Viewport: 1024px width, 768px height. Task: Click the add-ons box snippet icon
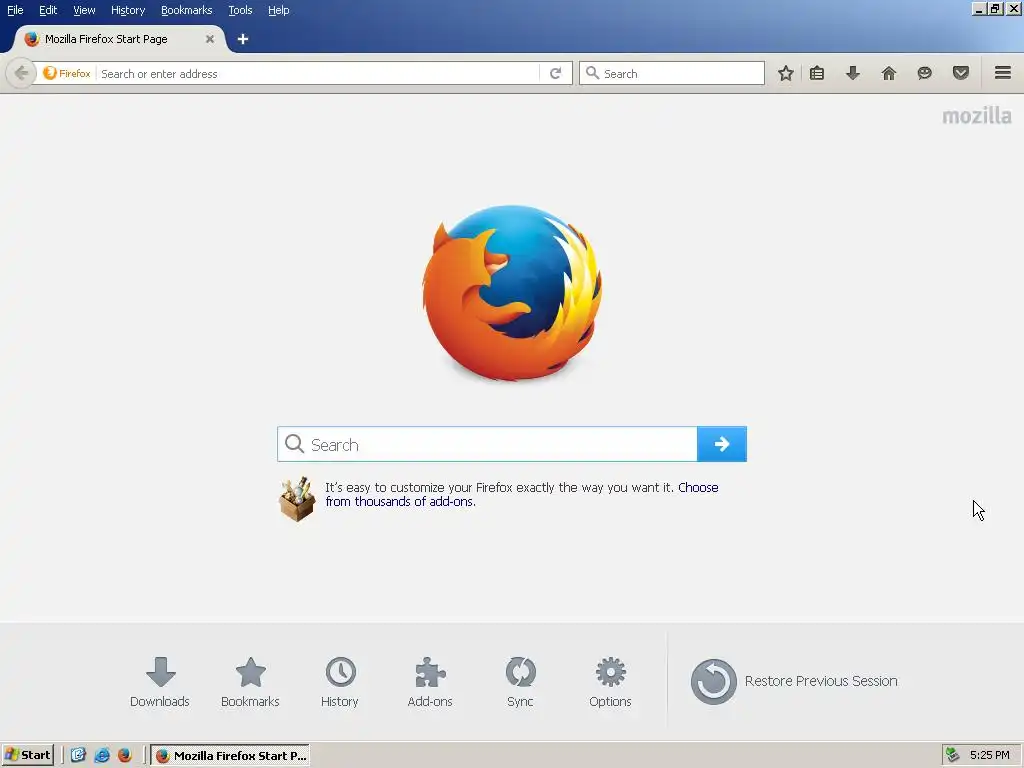tap(297, 499)
